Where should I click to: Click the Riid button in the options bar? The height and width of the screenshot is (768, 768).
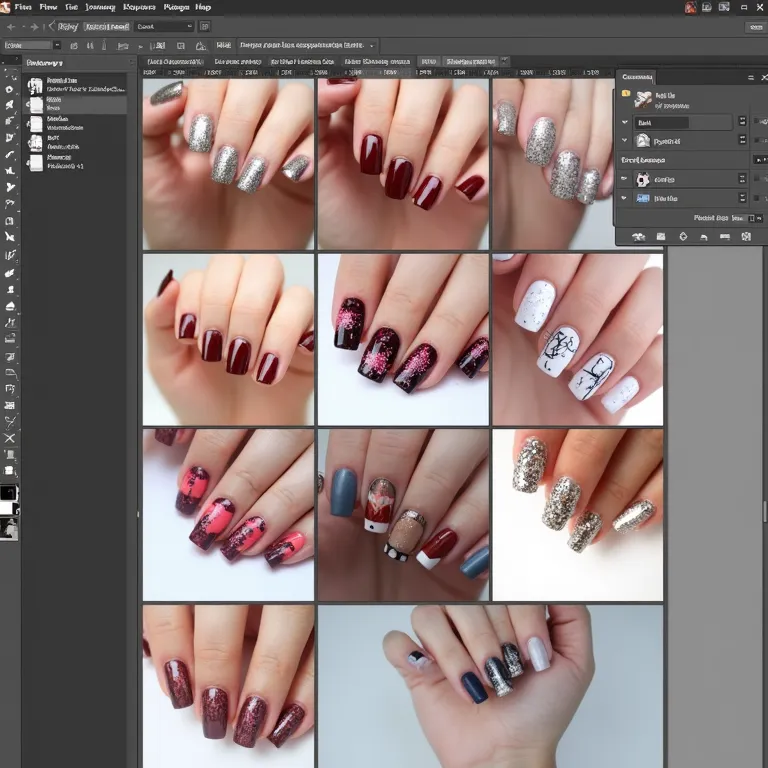[223, 46]
